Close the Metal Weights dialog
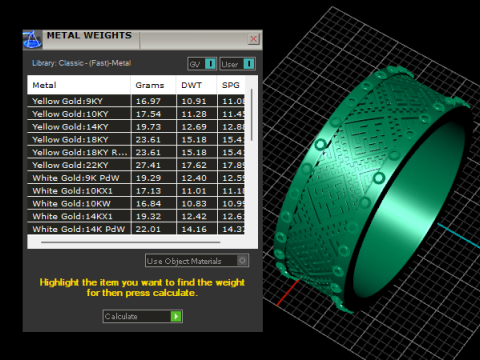Screen dimensions: 480x360 [x=254, y=39]
